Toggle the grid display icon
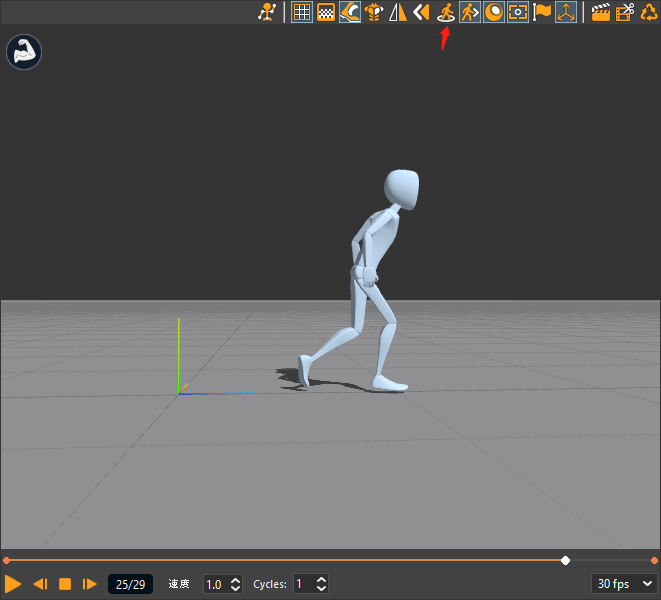661x600 pixels. pyautogui.click(x=301, y=12)
